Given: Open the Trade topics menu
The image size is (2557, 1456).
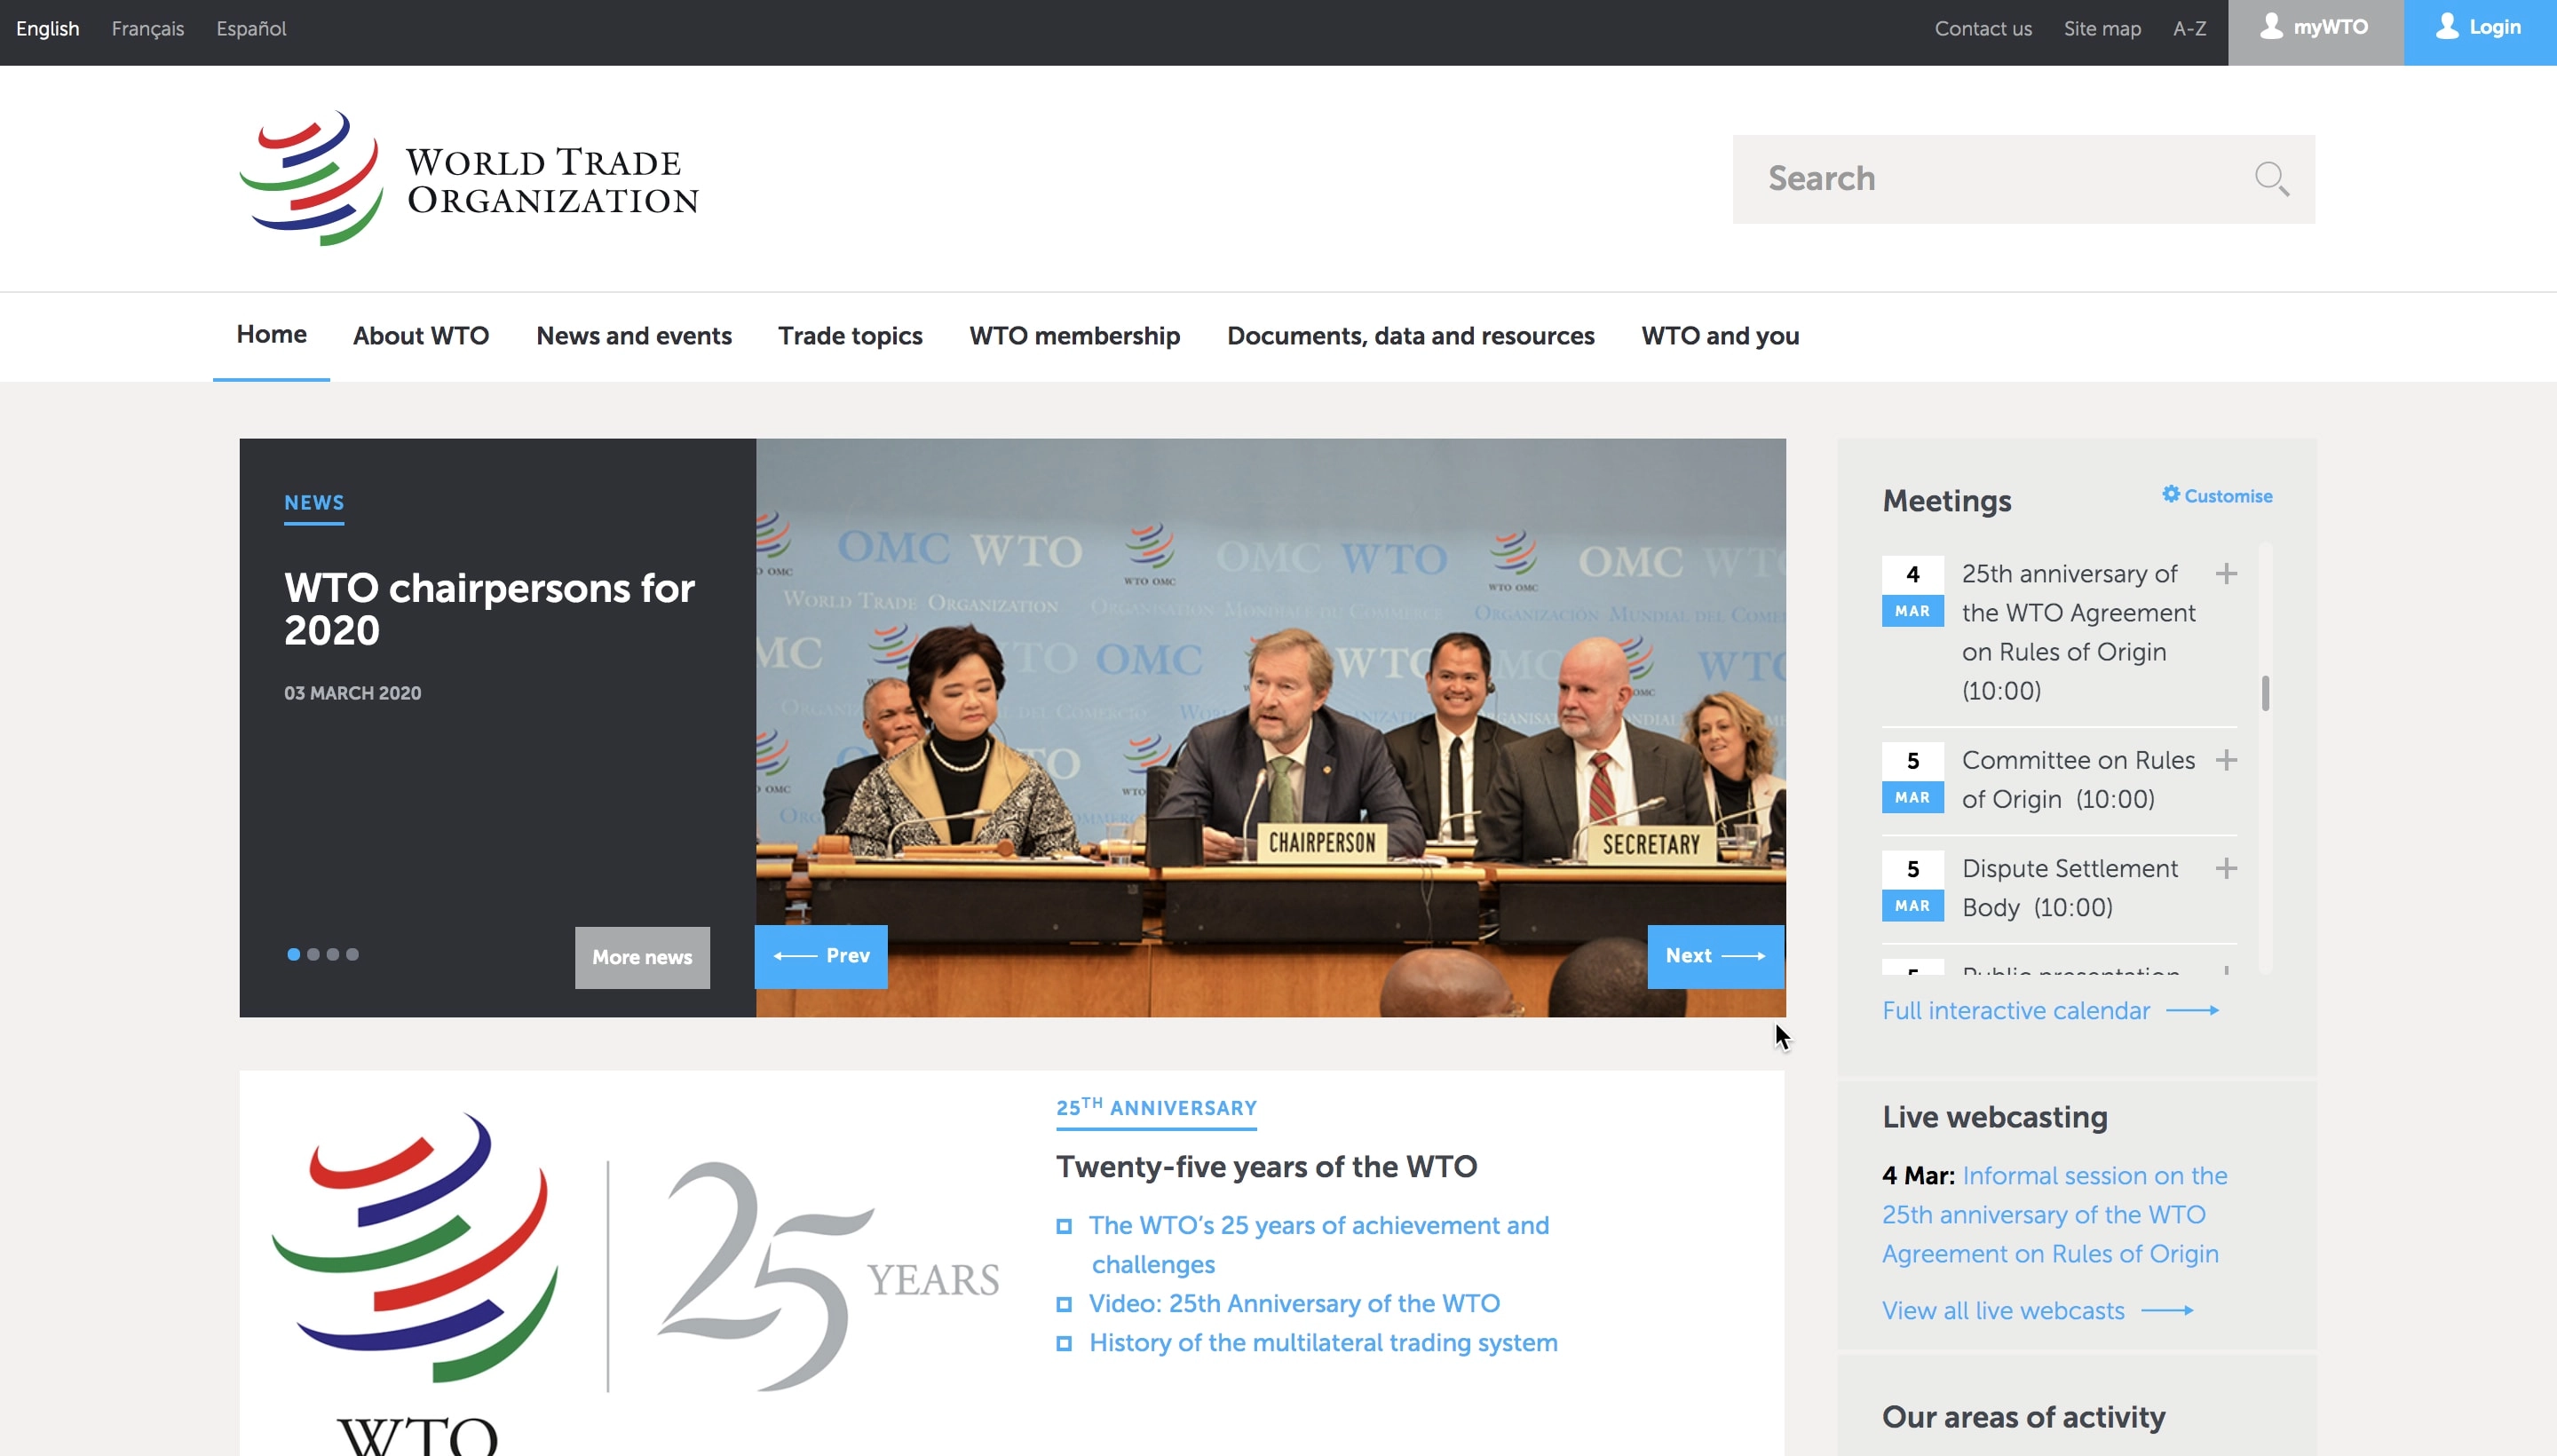Looking at the screenshot, I should [850, 336].
